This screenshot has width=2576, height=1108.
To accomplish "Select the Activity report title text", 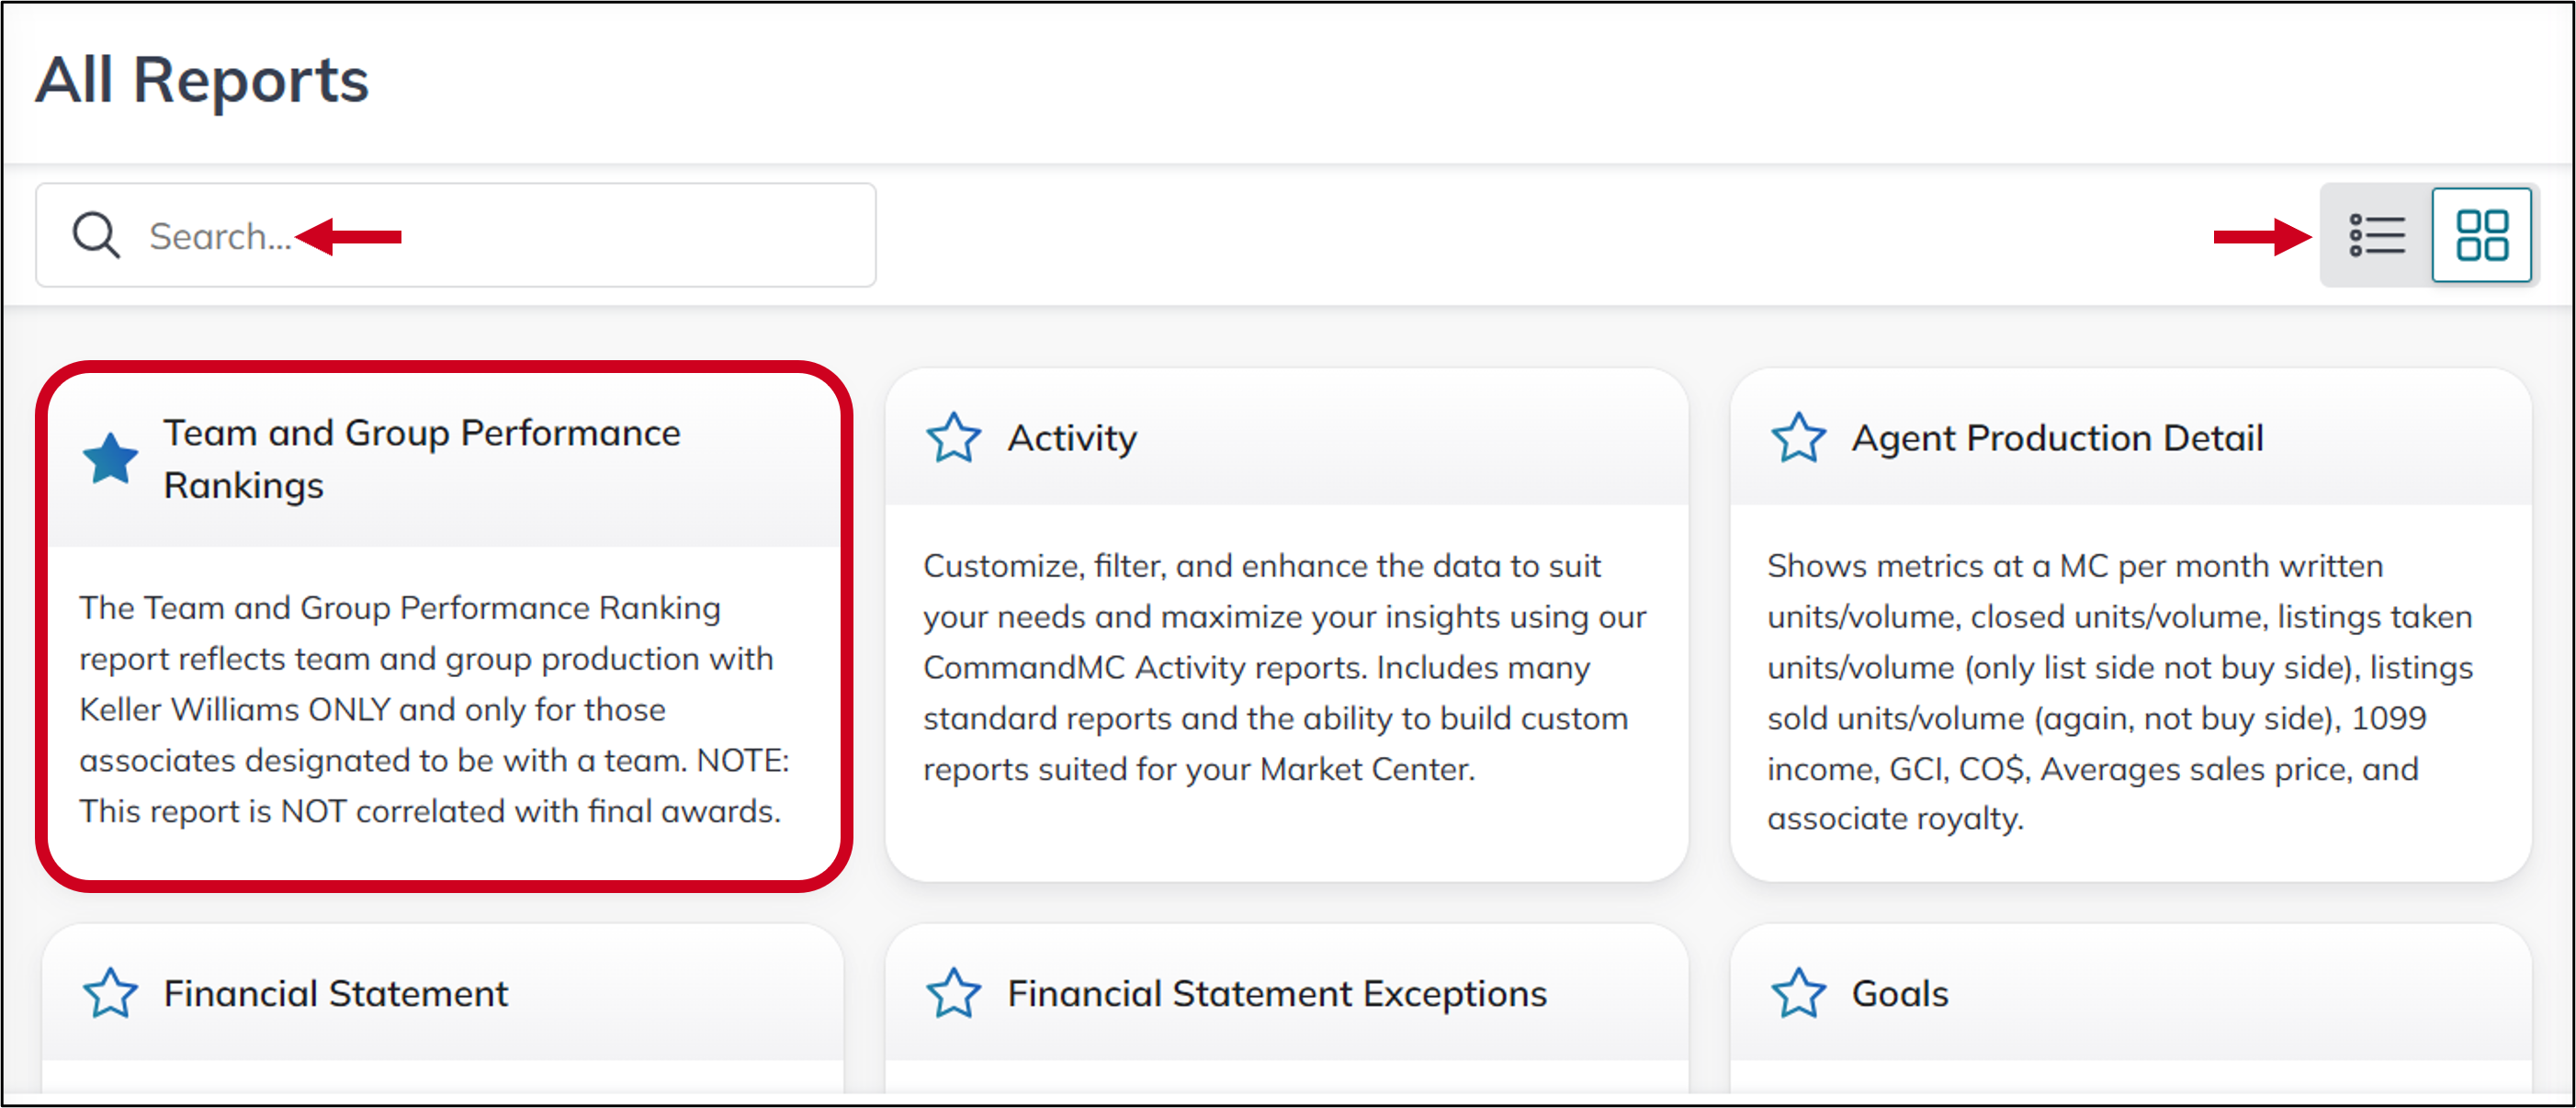I will [1071, 437].
